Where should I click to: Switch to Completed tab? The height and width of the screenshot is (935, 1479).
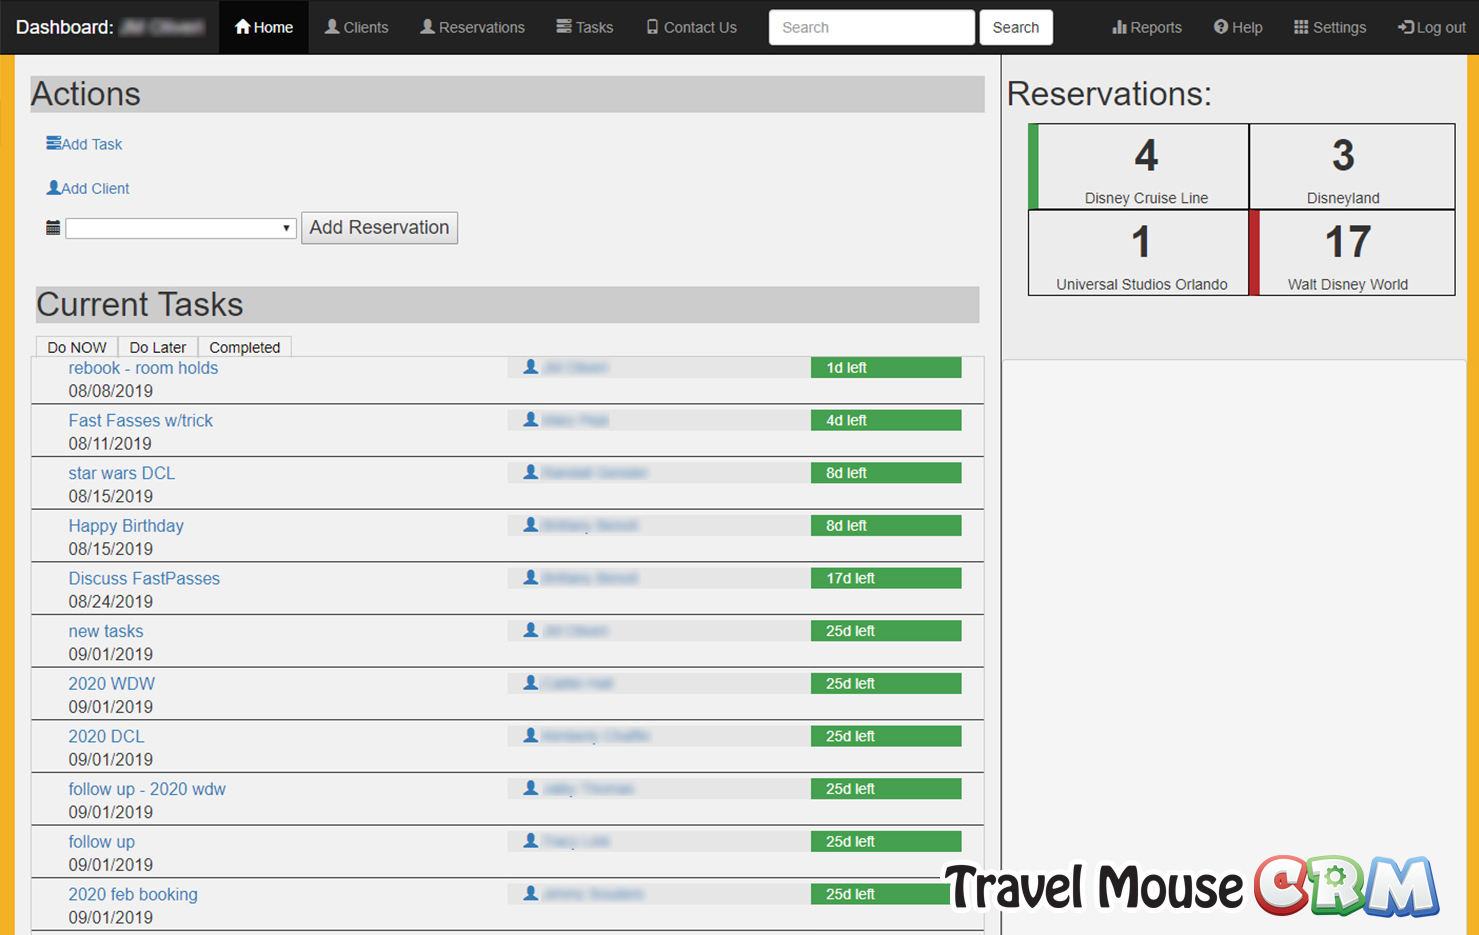click(245, 347)
